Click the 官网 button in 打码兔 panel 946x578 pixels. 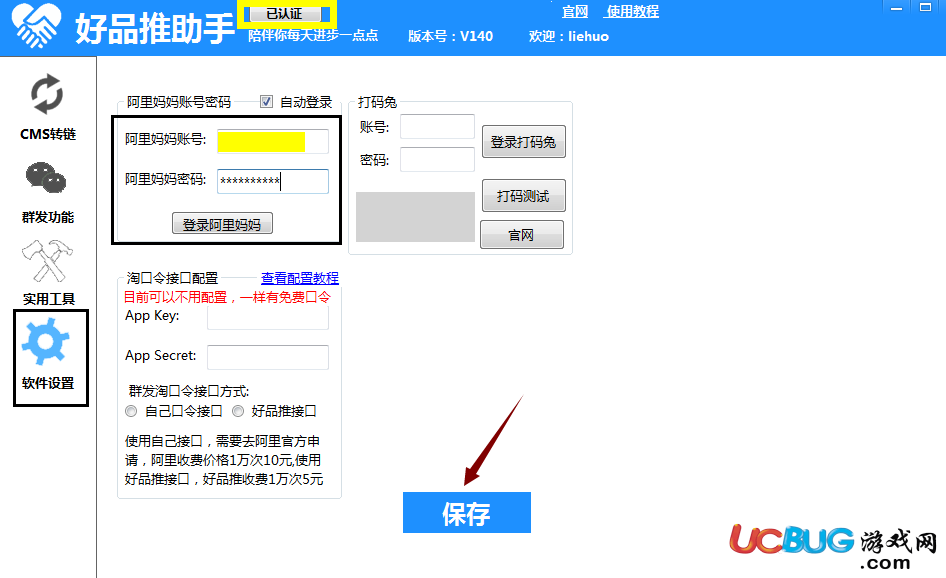coord(521,235)
